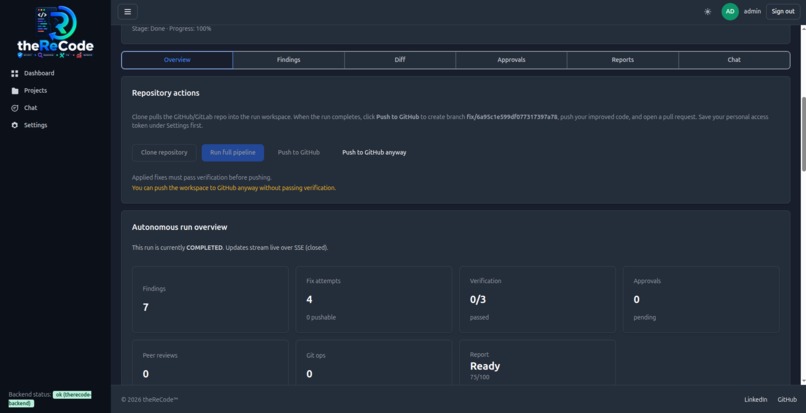The image size is (806, 413).
Task: Open the Reports tab
Action: click(622, 60)
